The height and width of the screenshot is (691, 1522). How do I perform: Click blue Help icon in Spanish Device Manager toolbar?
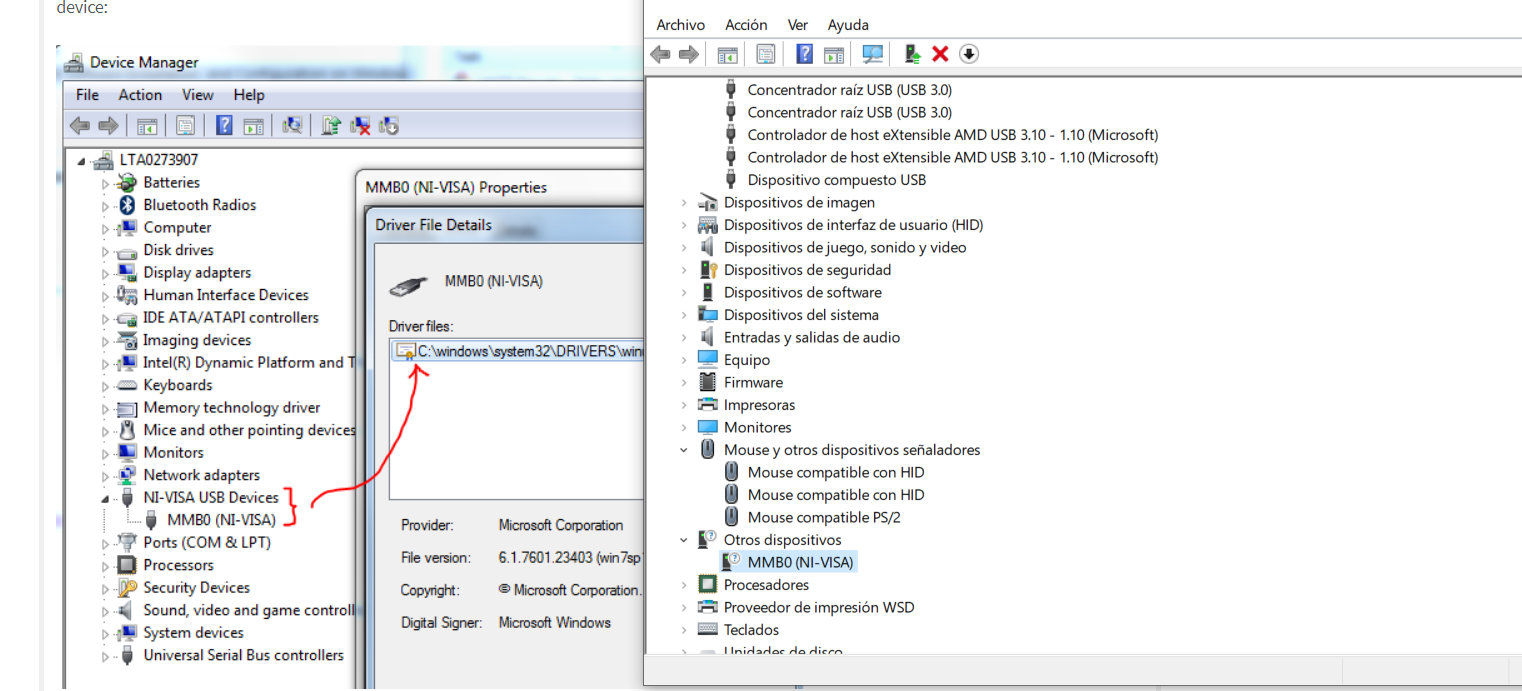pyautogui.click(x=804, y=54)
